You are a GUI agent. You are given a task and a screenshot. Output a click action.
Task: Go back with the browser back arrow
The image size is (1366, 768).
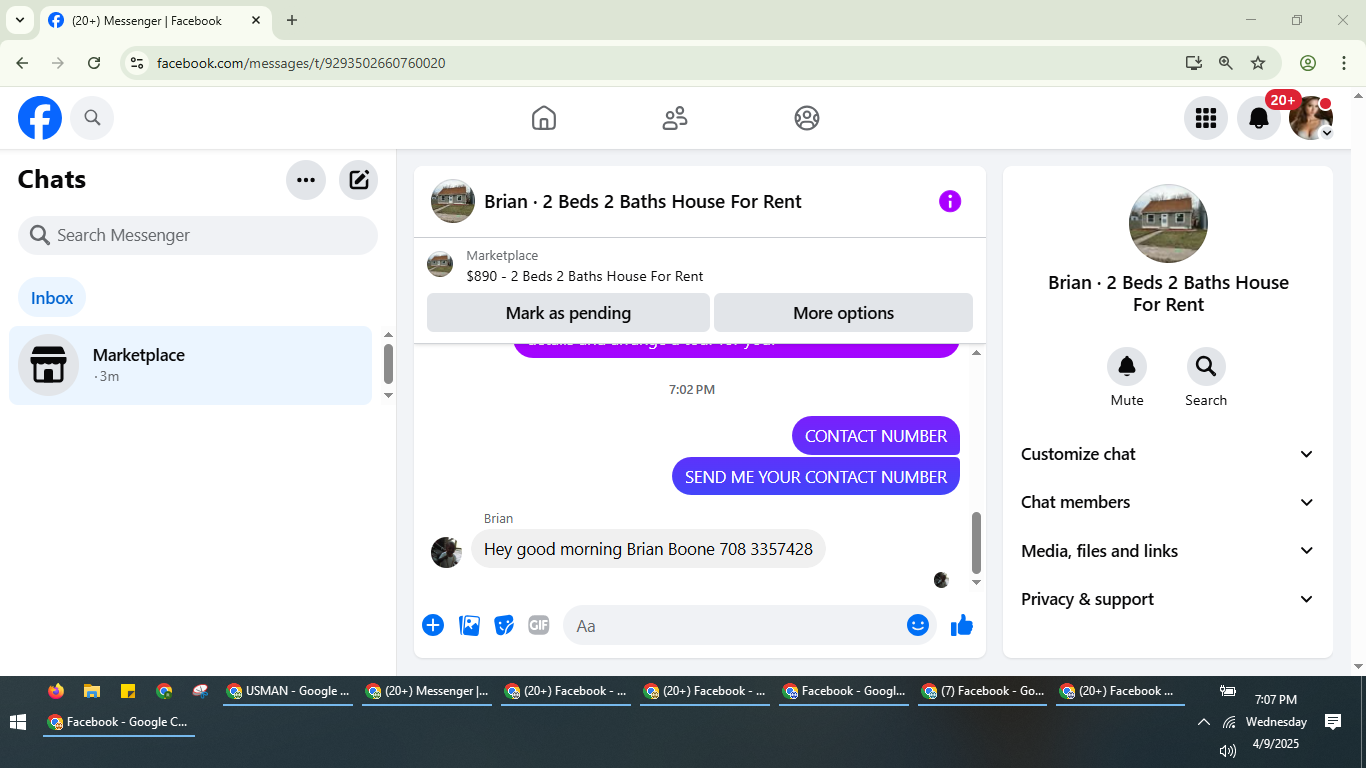pyautogui.click(x=22, y=63)
